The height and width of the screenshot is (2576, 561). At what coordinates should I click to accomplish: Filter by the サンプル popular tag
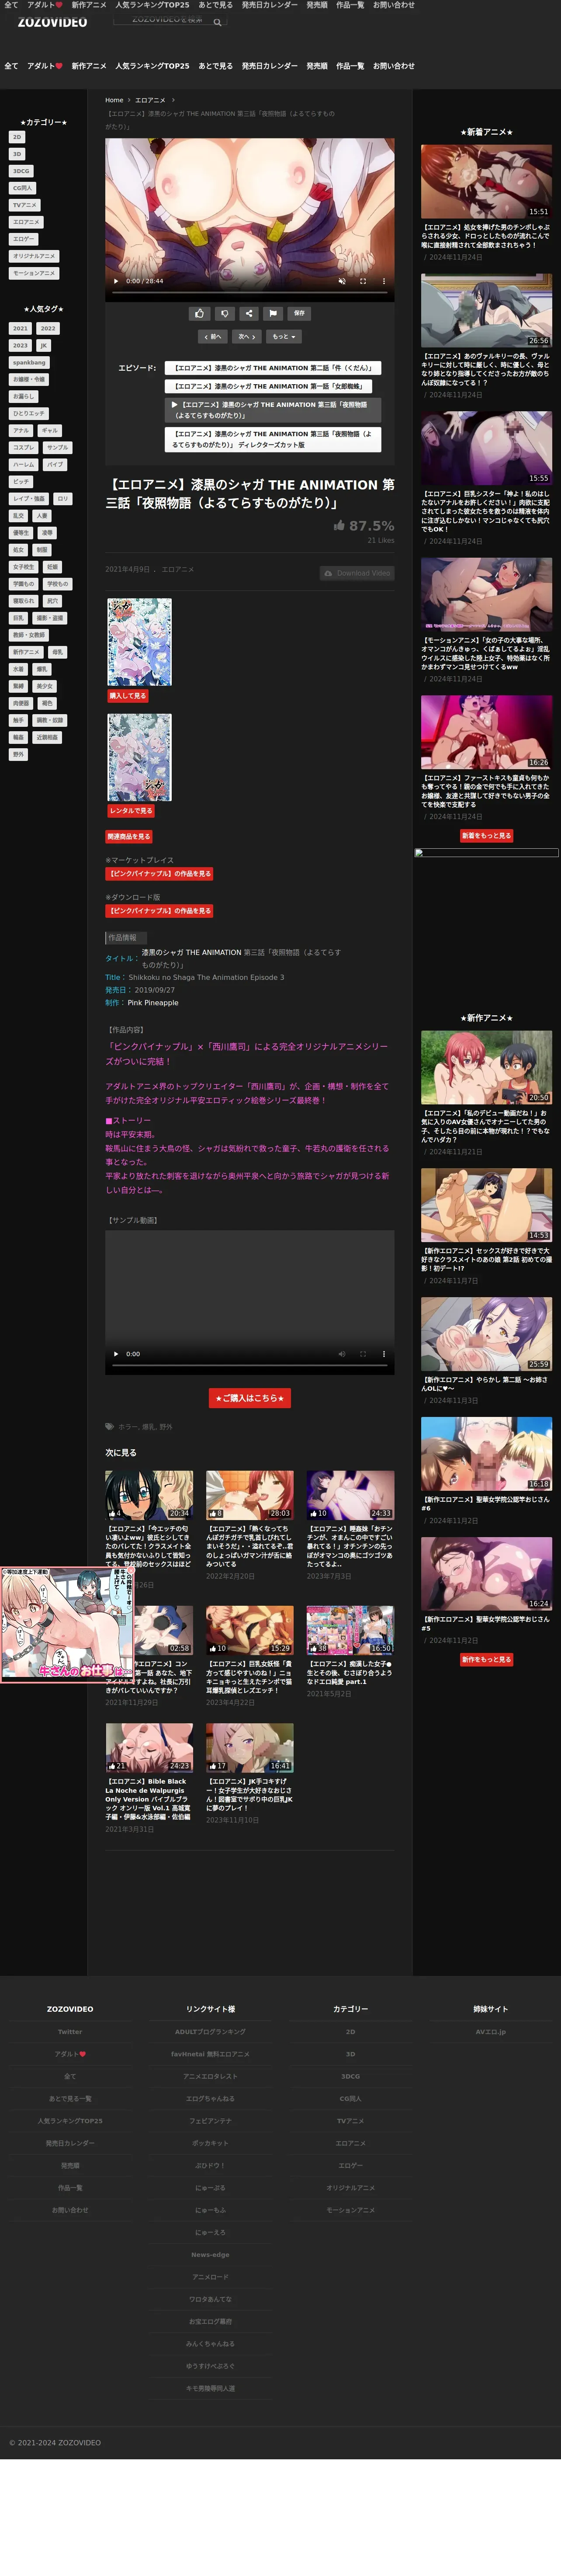(x=58, y=447)
